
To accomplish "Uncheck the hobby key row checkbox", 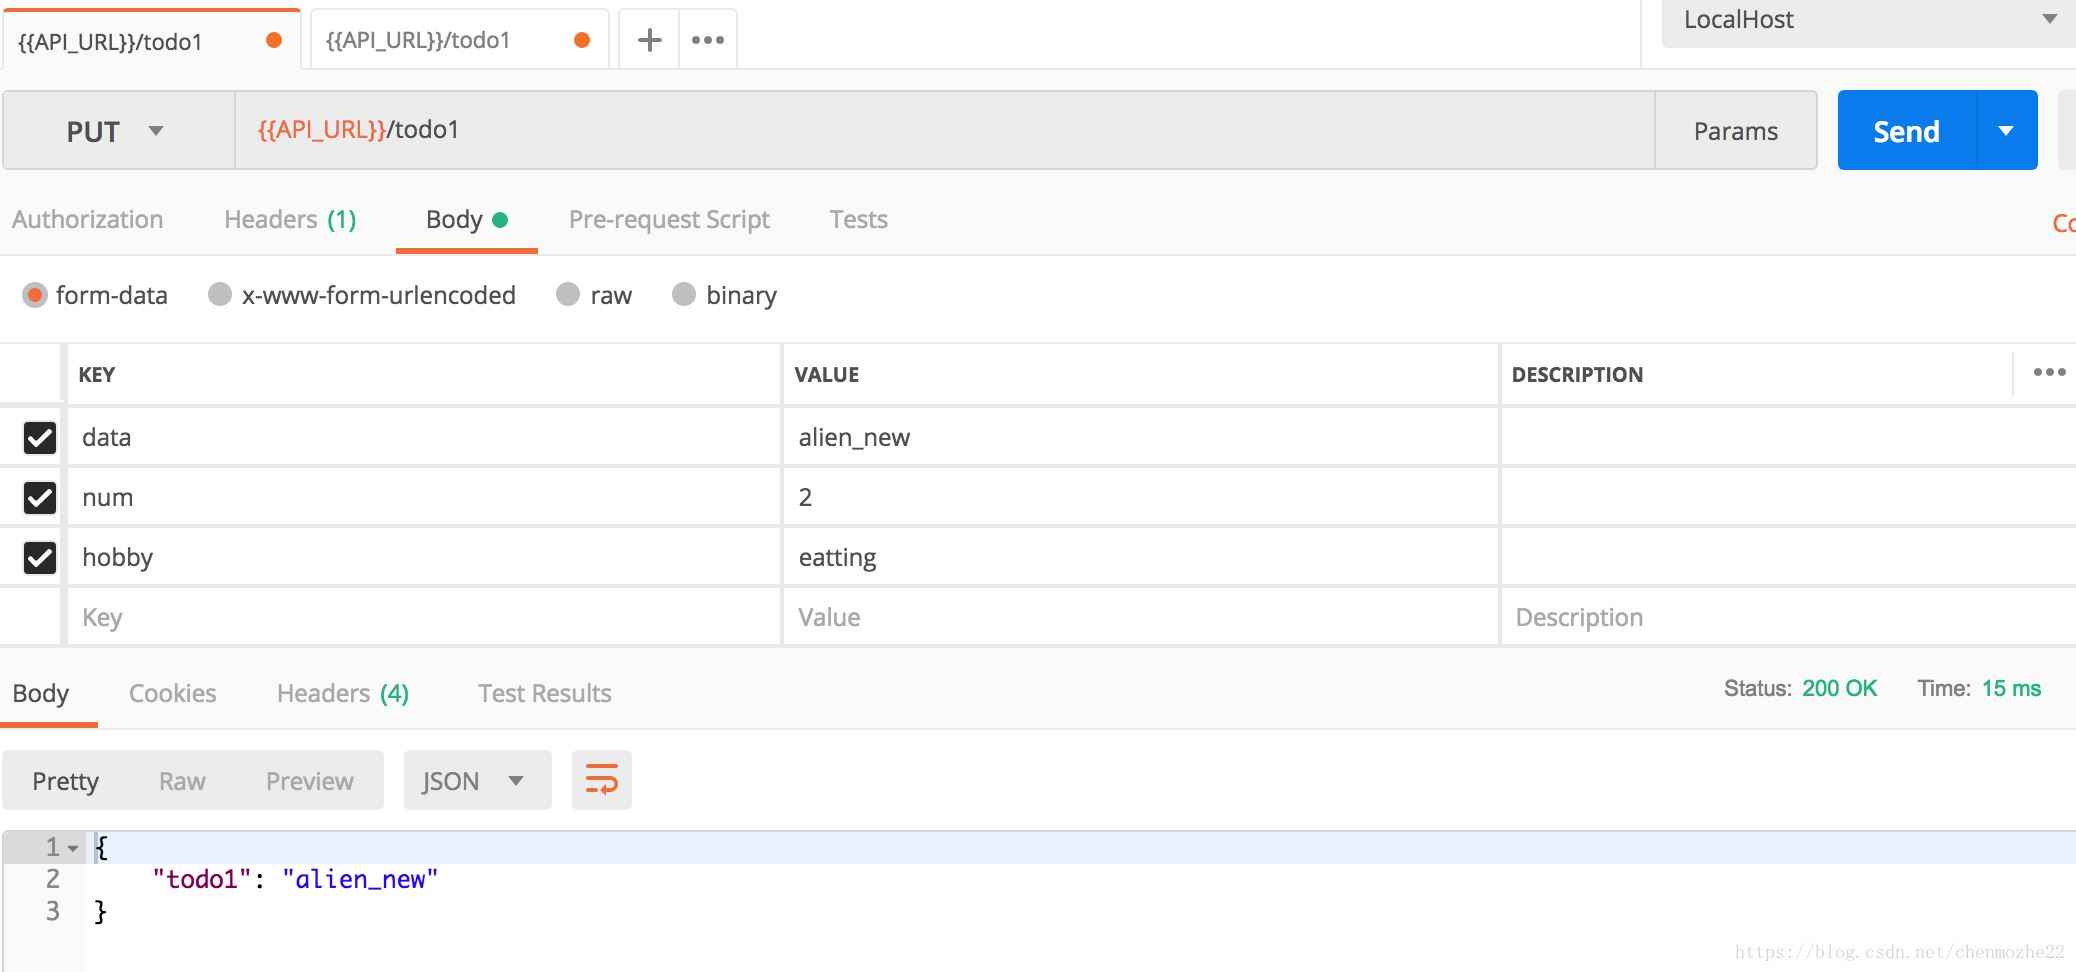I will click(x=40, y=557).
